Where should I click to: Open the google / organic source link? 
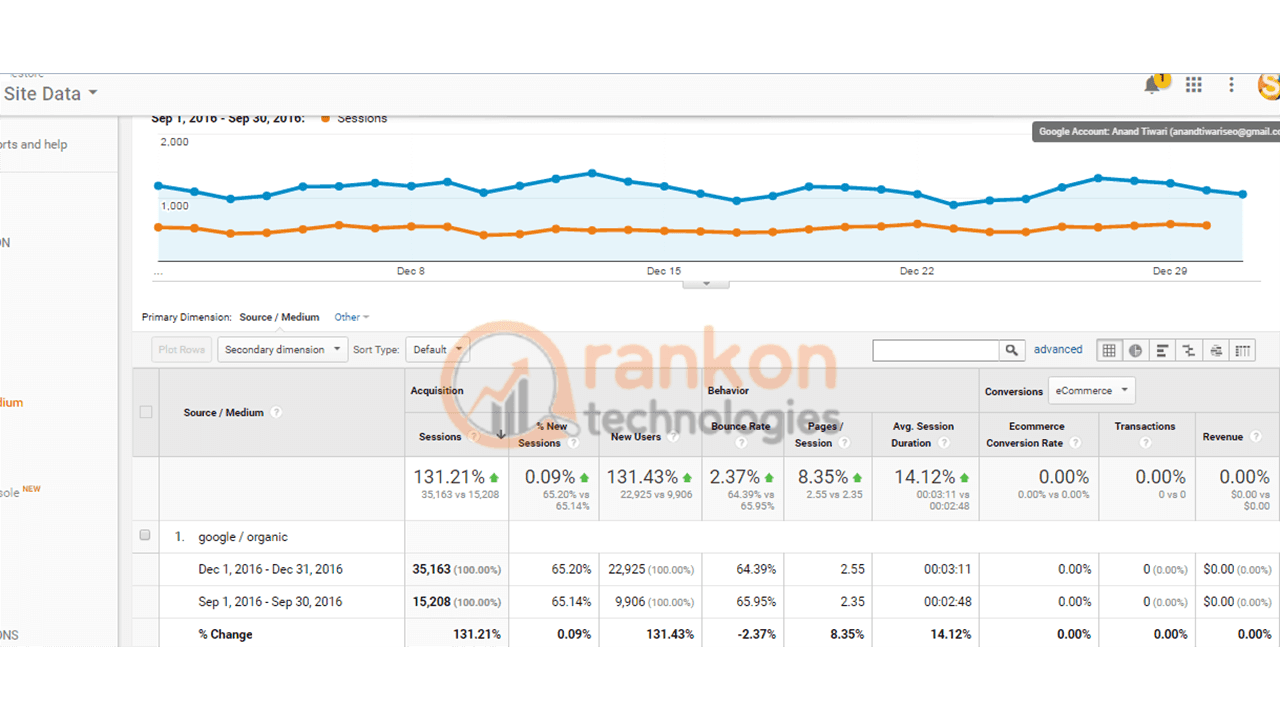[243, 537]
